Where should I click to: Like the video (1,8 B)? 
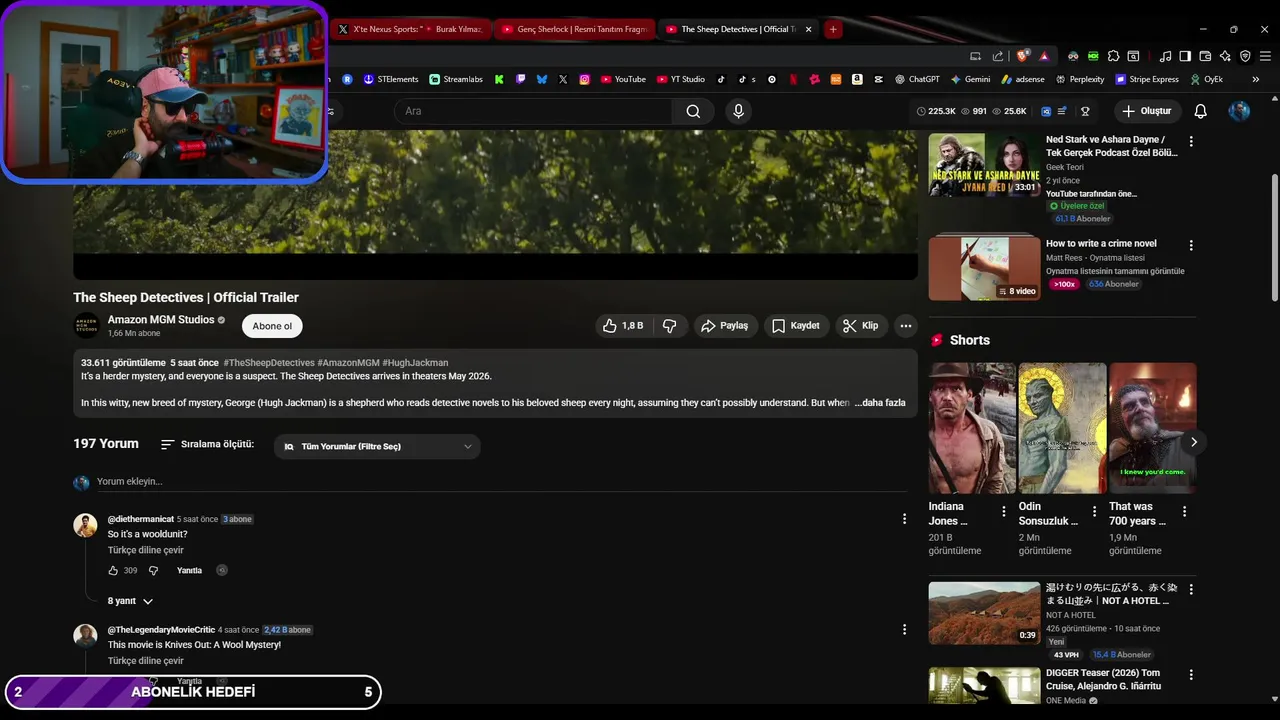[x=622, y=326]
